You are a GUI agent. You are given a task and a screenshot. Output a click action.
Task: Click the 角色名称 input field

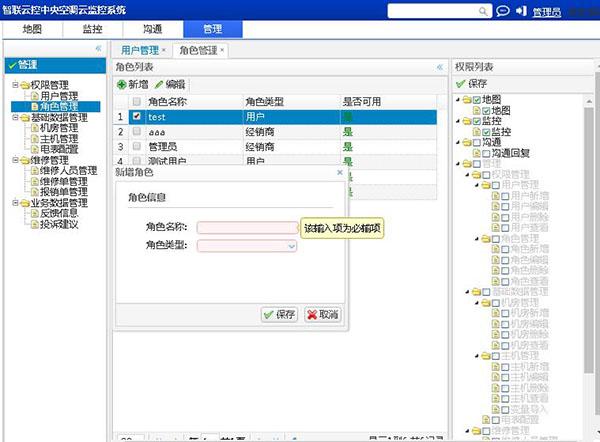(246, 228)
